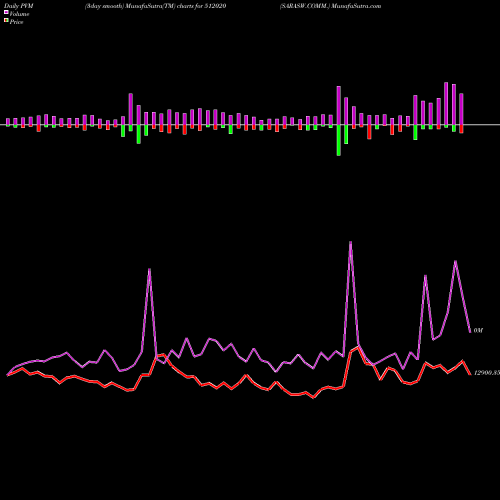The image size is (500, 500).
Task: Select the 'Volume' legend label
Action: point(19,14)
